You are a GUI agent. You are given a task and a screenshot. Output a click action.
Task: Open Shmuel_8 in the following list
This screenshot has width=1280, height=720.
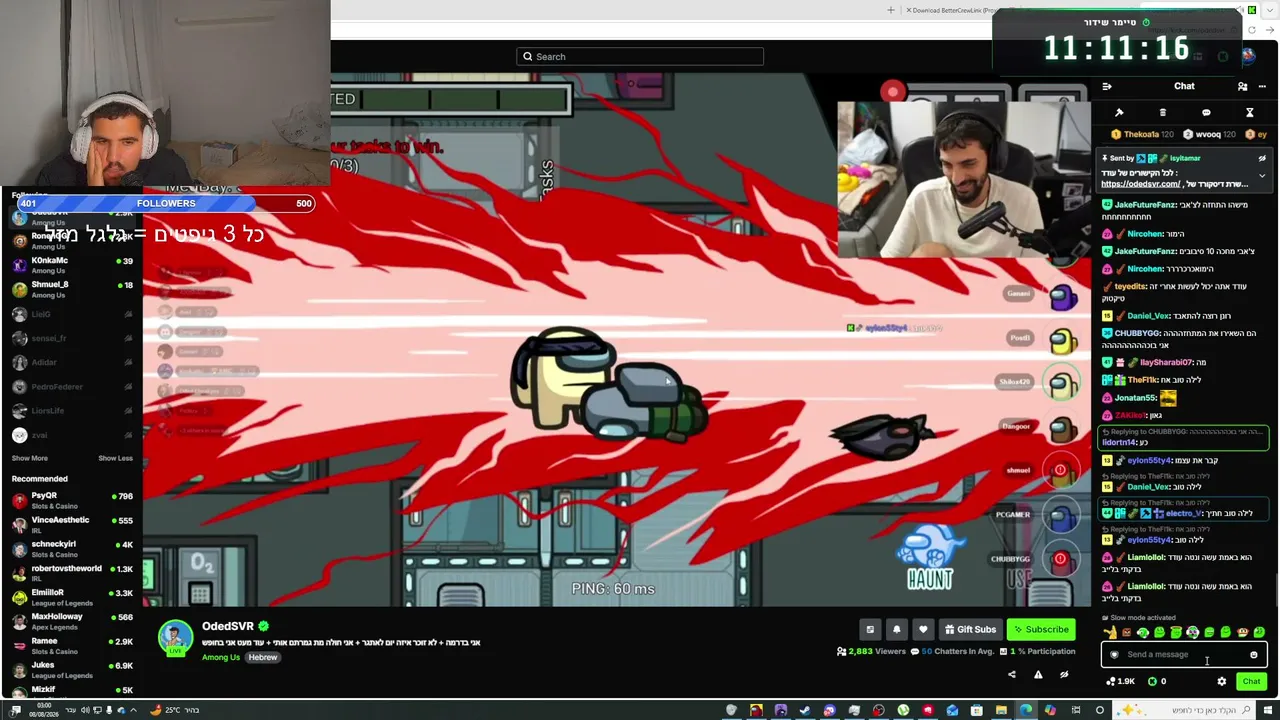pos(72,289)
